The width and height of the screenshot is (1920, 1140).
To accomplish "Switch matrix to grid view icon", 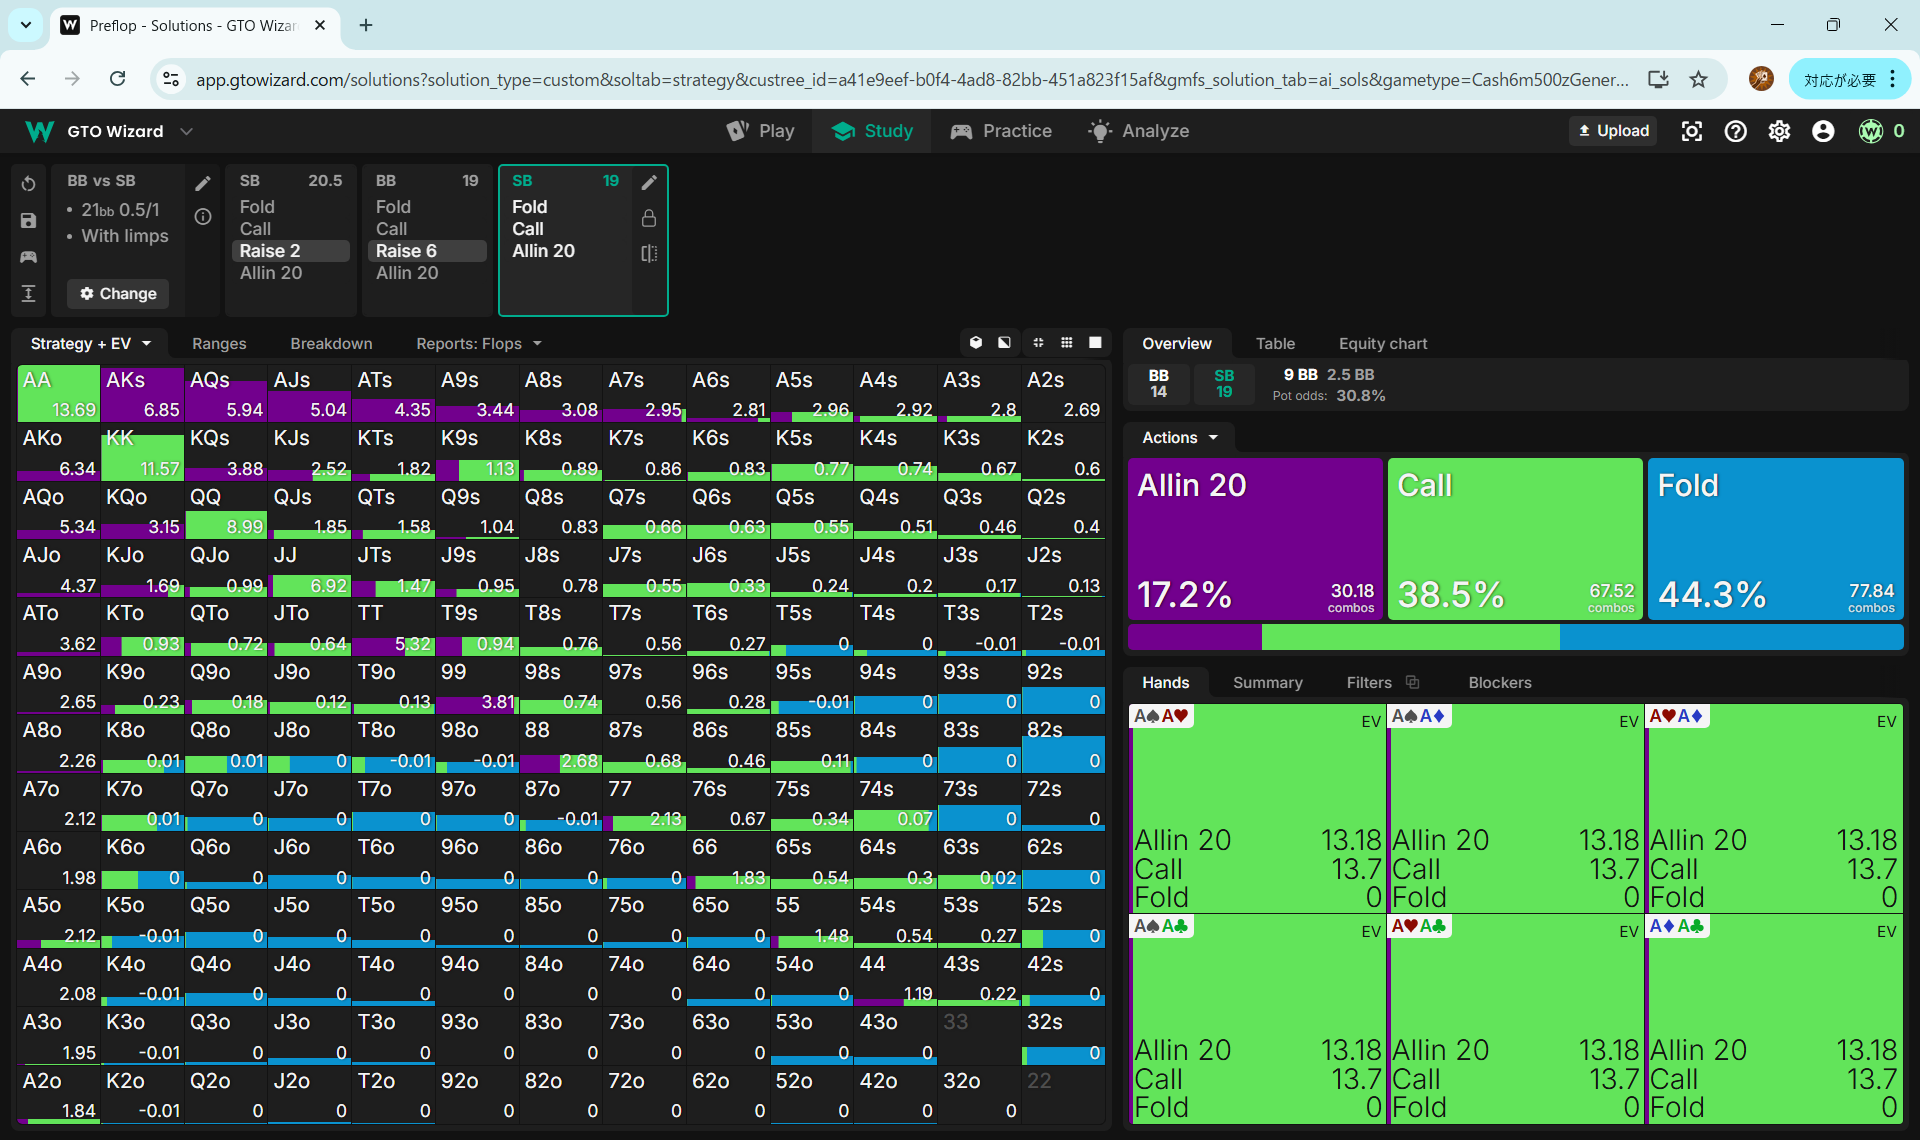I will click(1067, 343).
